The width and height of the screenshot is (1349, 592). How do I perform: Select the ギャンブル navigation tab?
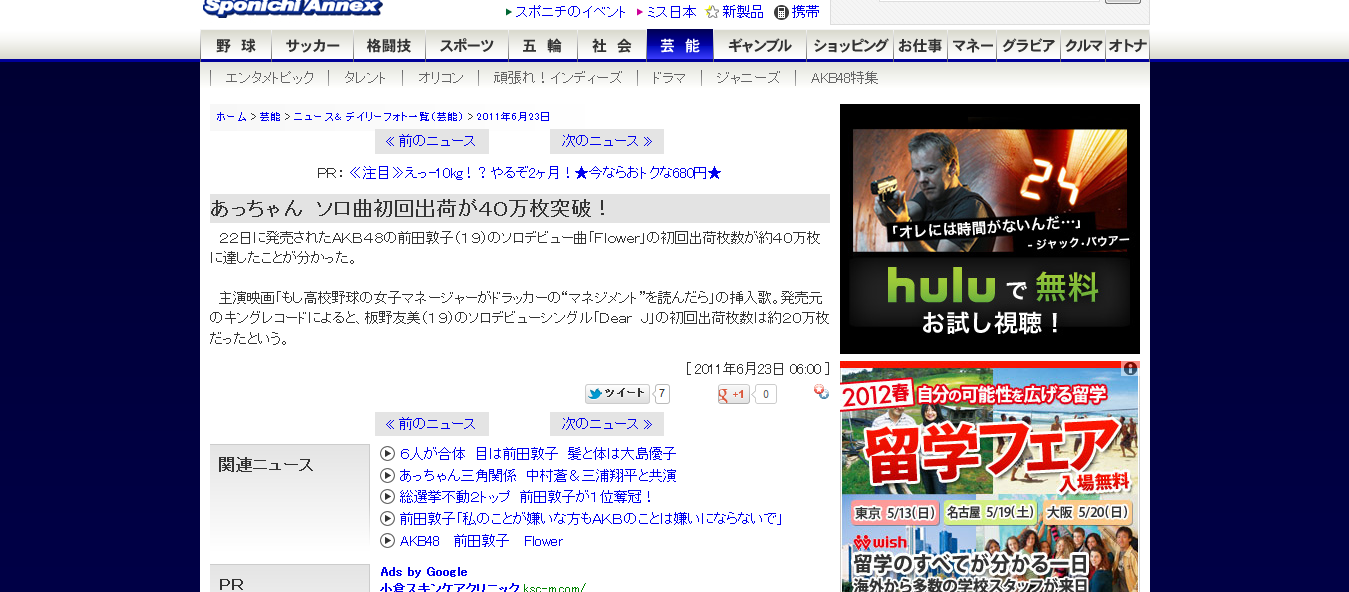tap(760, 46)
